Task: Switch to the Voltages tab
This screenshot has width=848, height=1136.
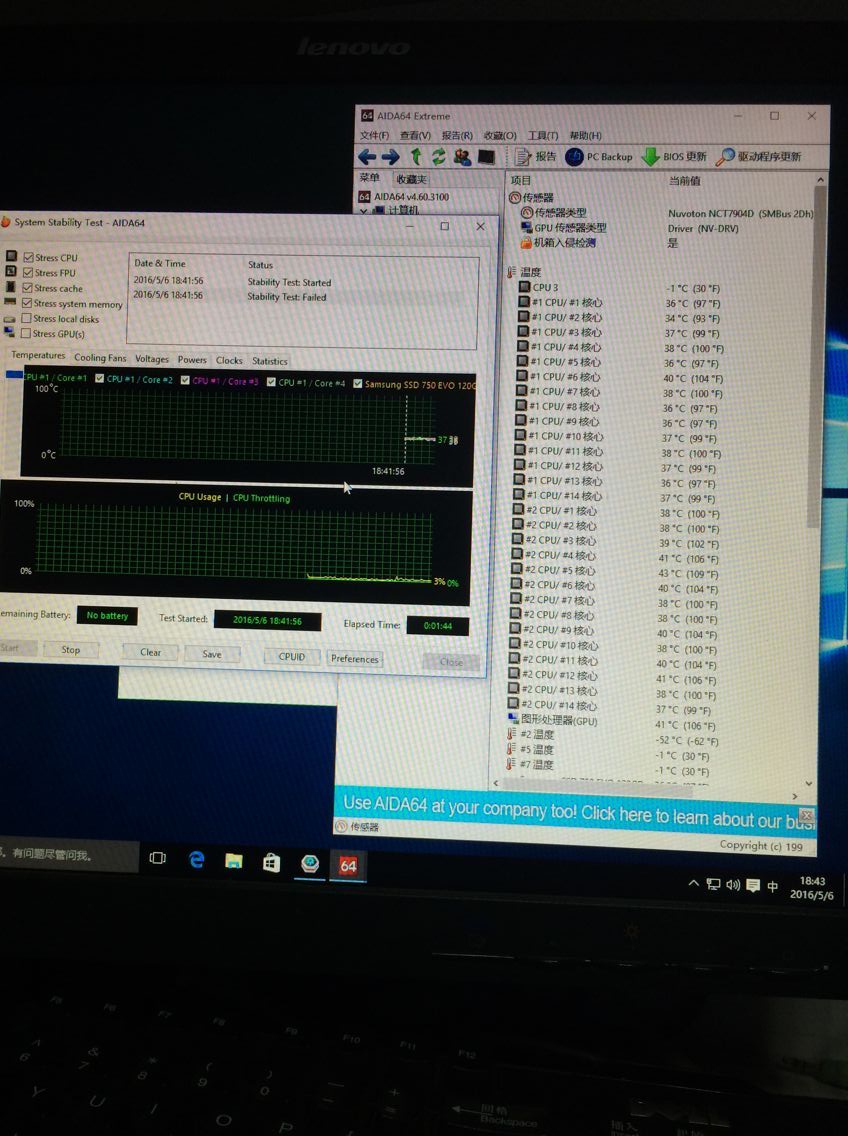Action: 151,359
